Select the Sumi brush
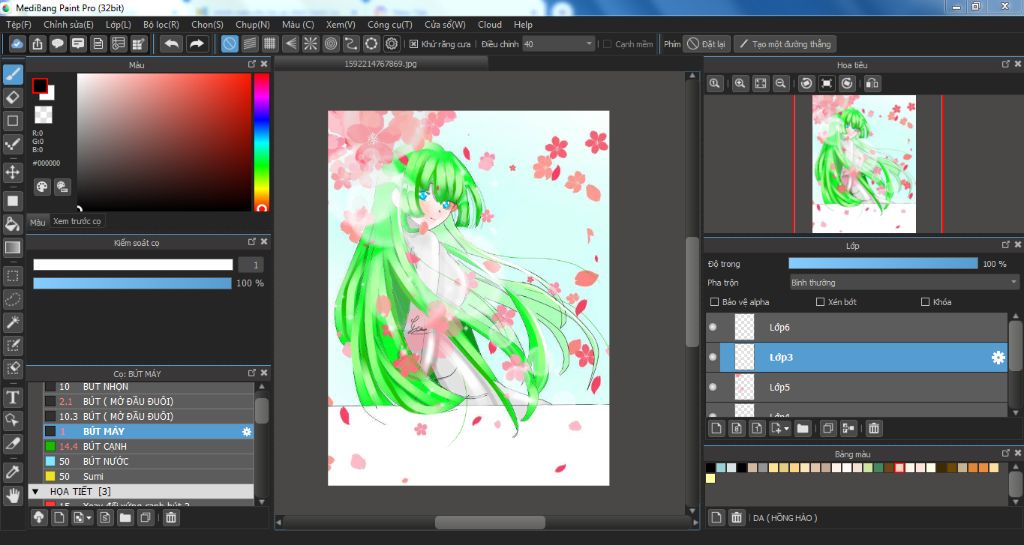Image resolution: width=1024 pixels, height=545 pixels. pyautogui.click(x=148, y=476)
